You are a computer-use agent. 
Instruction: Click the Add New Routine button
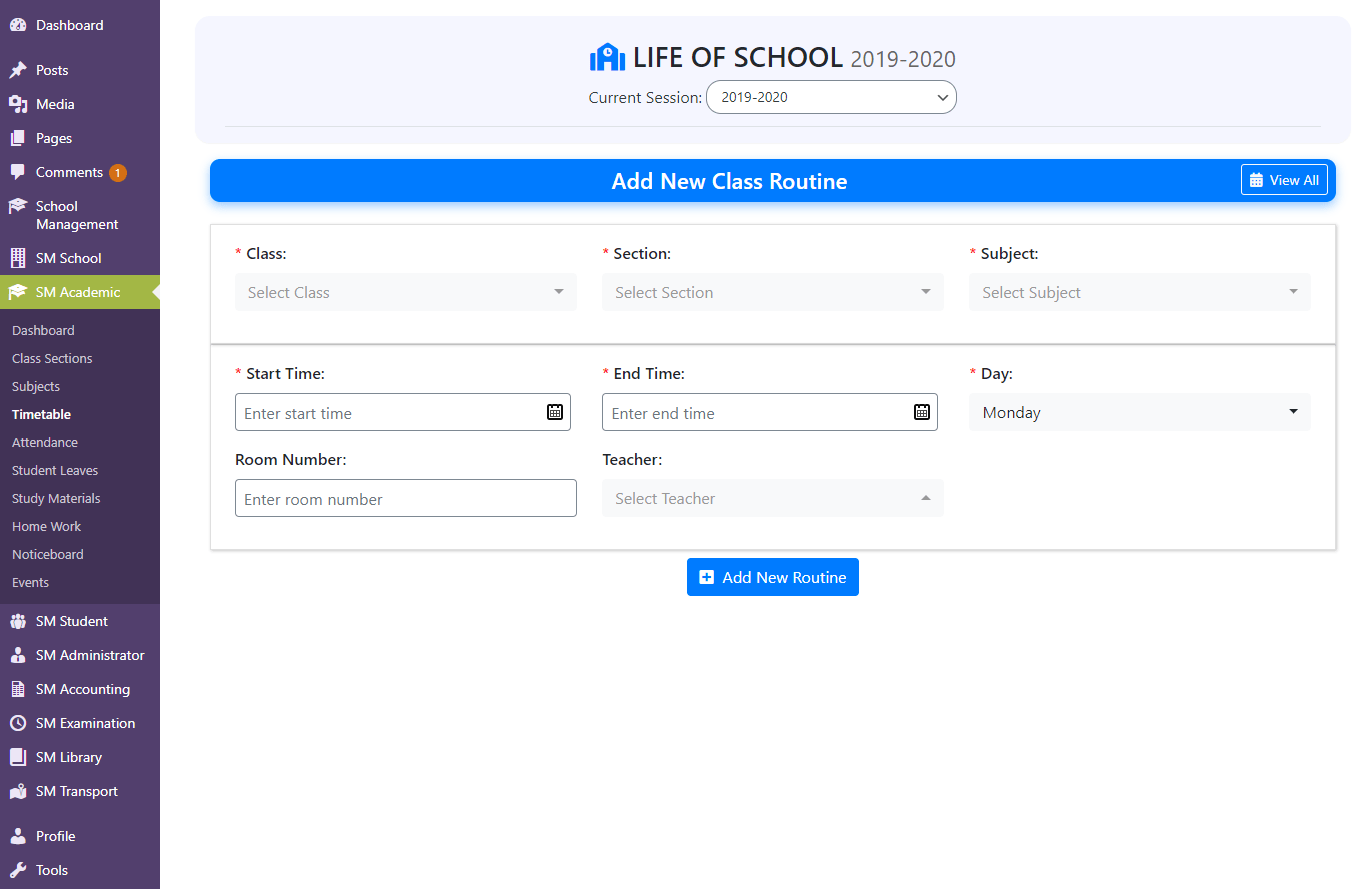pos(773,577)
